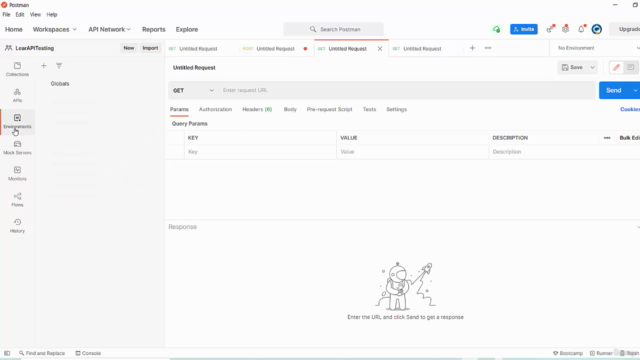Go to Home in top navigation
Image resolution: width=640 pixels, height=360 pixels.
[14, 29]
